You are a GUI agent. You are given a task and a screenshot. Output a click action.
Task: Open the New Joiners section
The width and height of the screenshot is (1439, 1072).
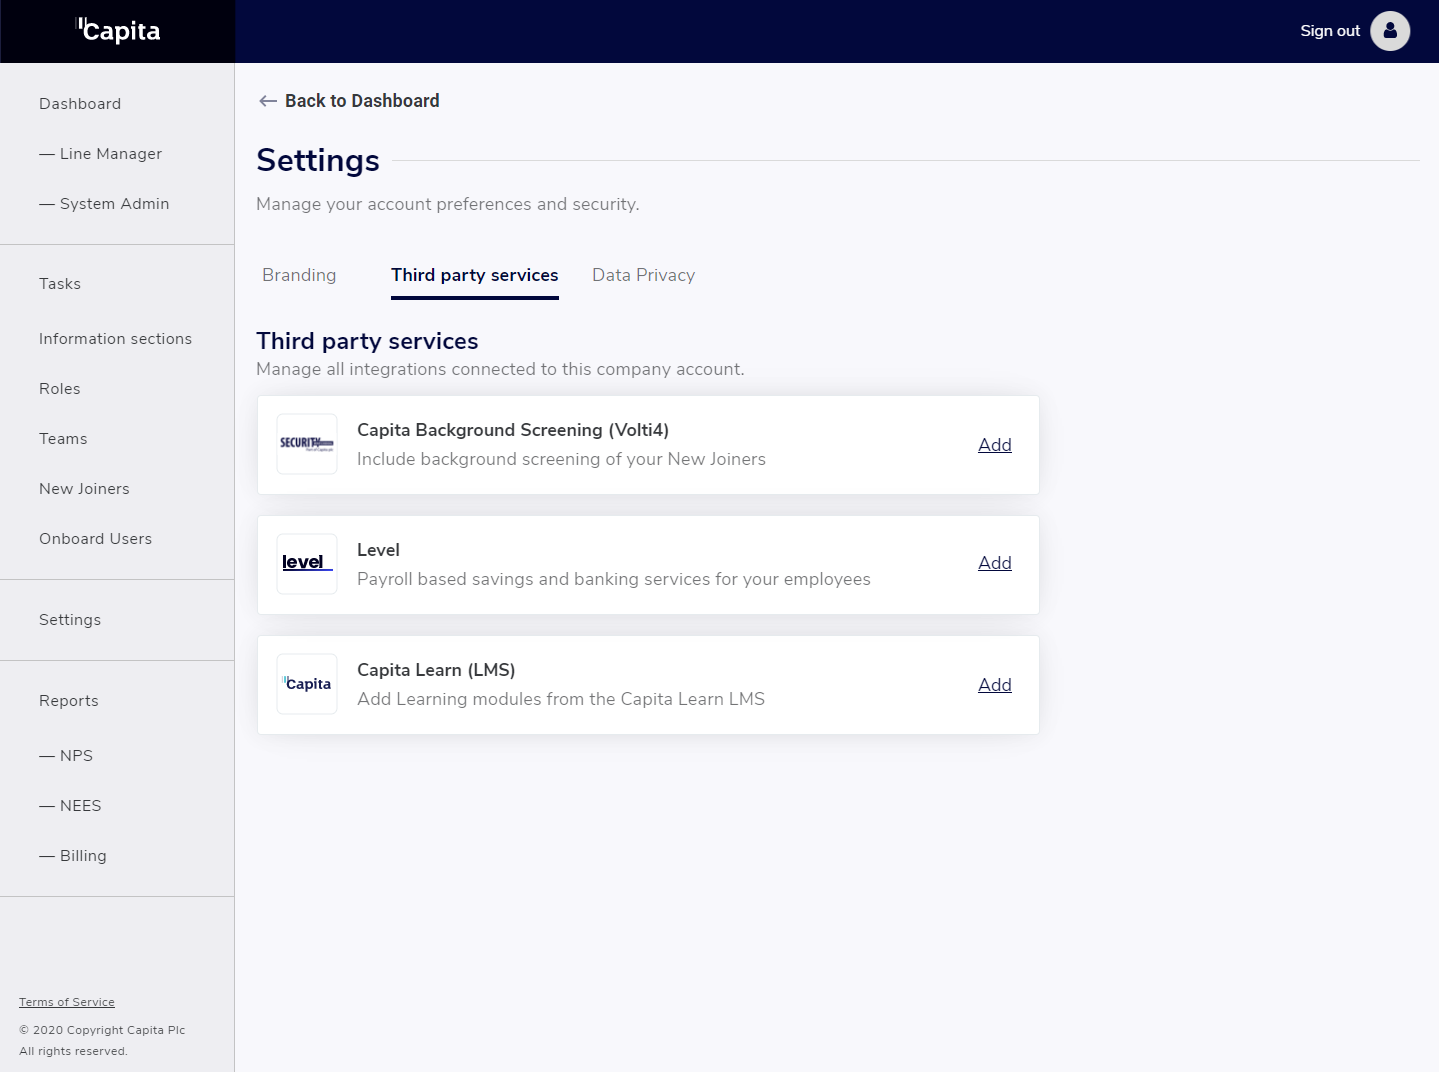coord(84,489)
